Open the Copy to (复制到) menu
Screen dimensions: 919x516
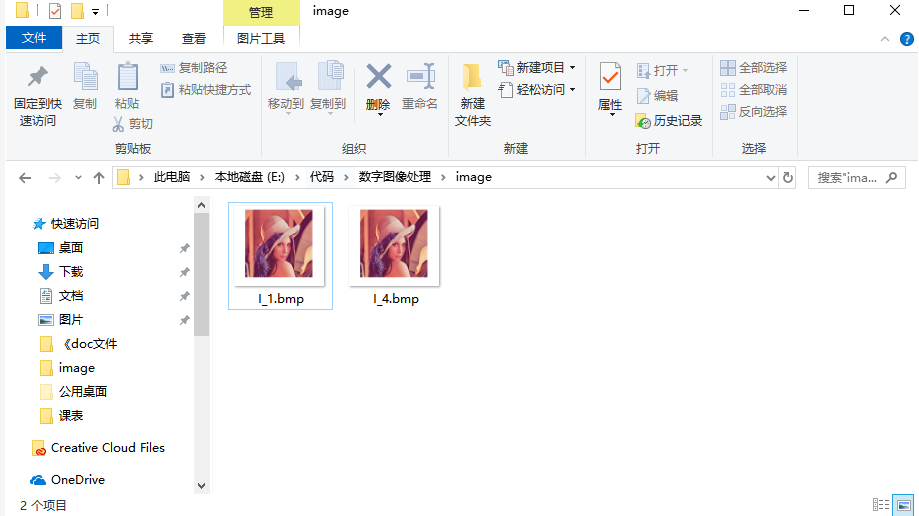point(328,88)
